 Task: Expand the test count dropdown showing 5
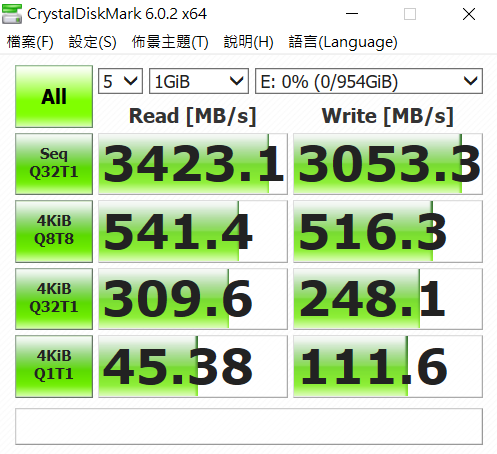tap(120, 81)
